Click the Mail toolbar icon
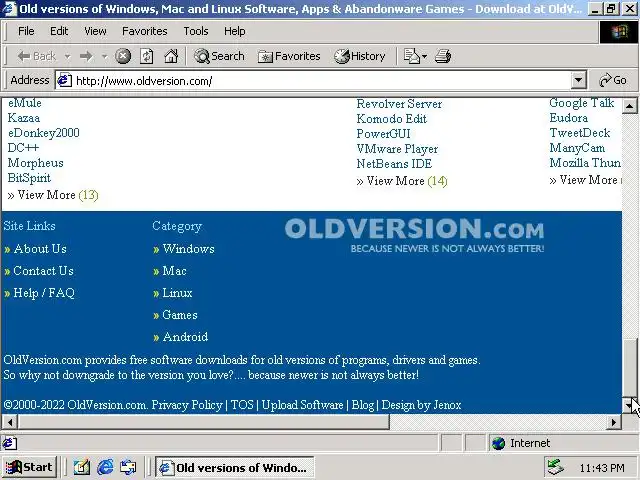The height and width of the screenshot is (480, 640). tap(412, 56)
